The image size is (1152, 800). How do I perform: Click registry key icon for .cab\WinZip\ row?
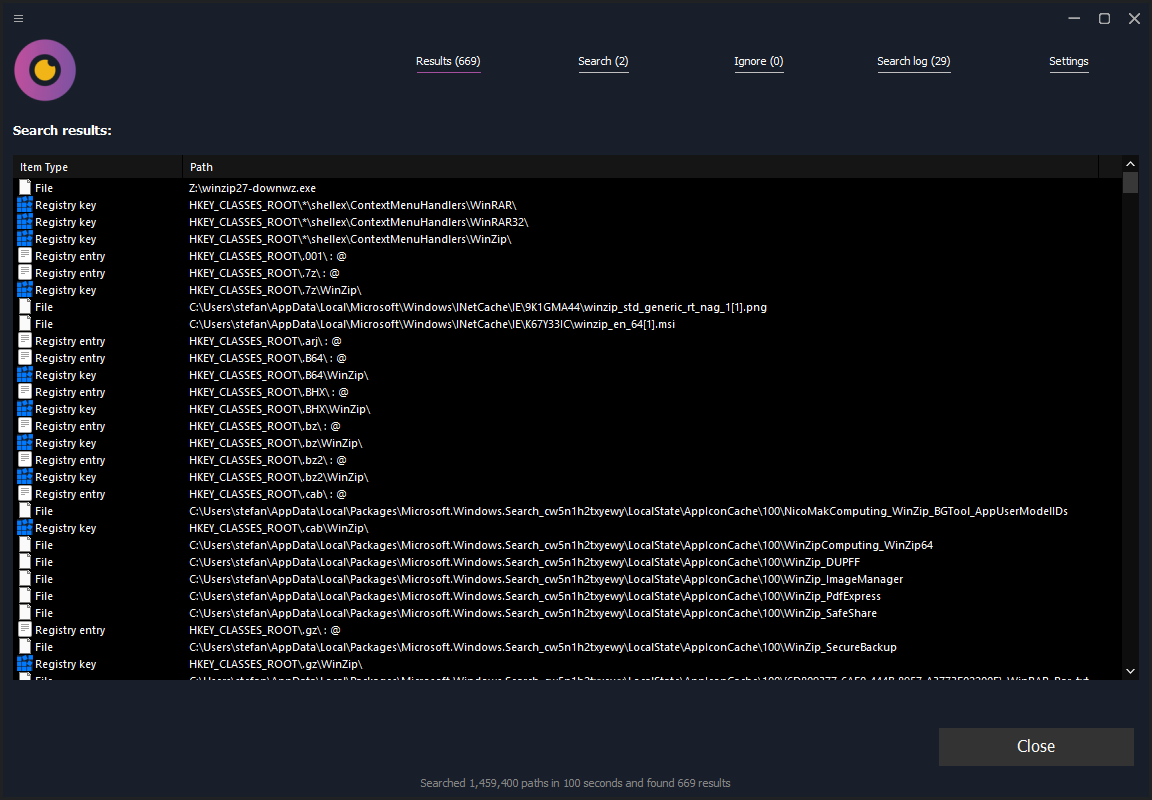click(x=25, y=528)
